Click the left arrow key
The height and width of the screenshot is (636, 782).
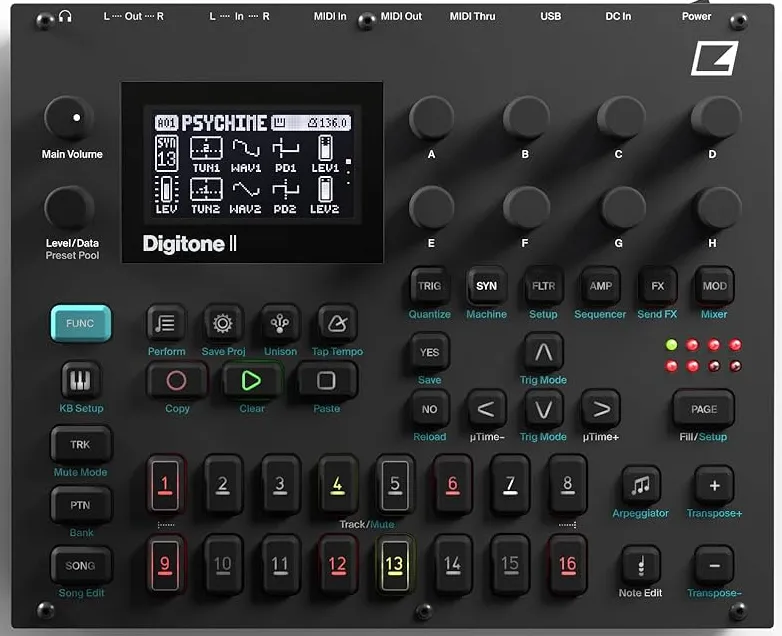pyautogui.click(x=486, y=409)
